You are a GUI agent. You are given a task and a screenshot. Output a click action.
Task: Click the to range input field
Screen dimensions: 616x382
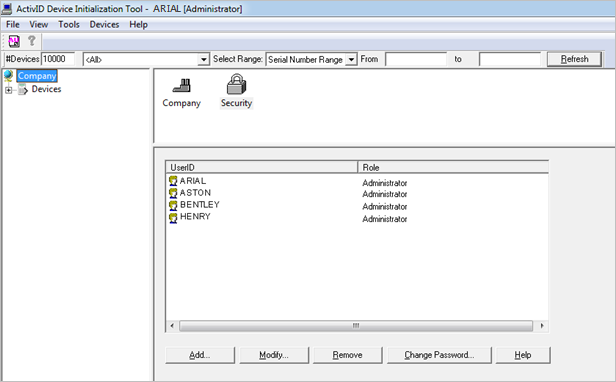tap(510, 59)
